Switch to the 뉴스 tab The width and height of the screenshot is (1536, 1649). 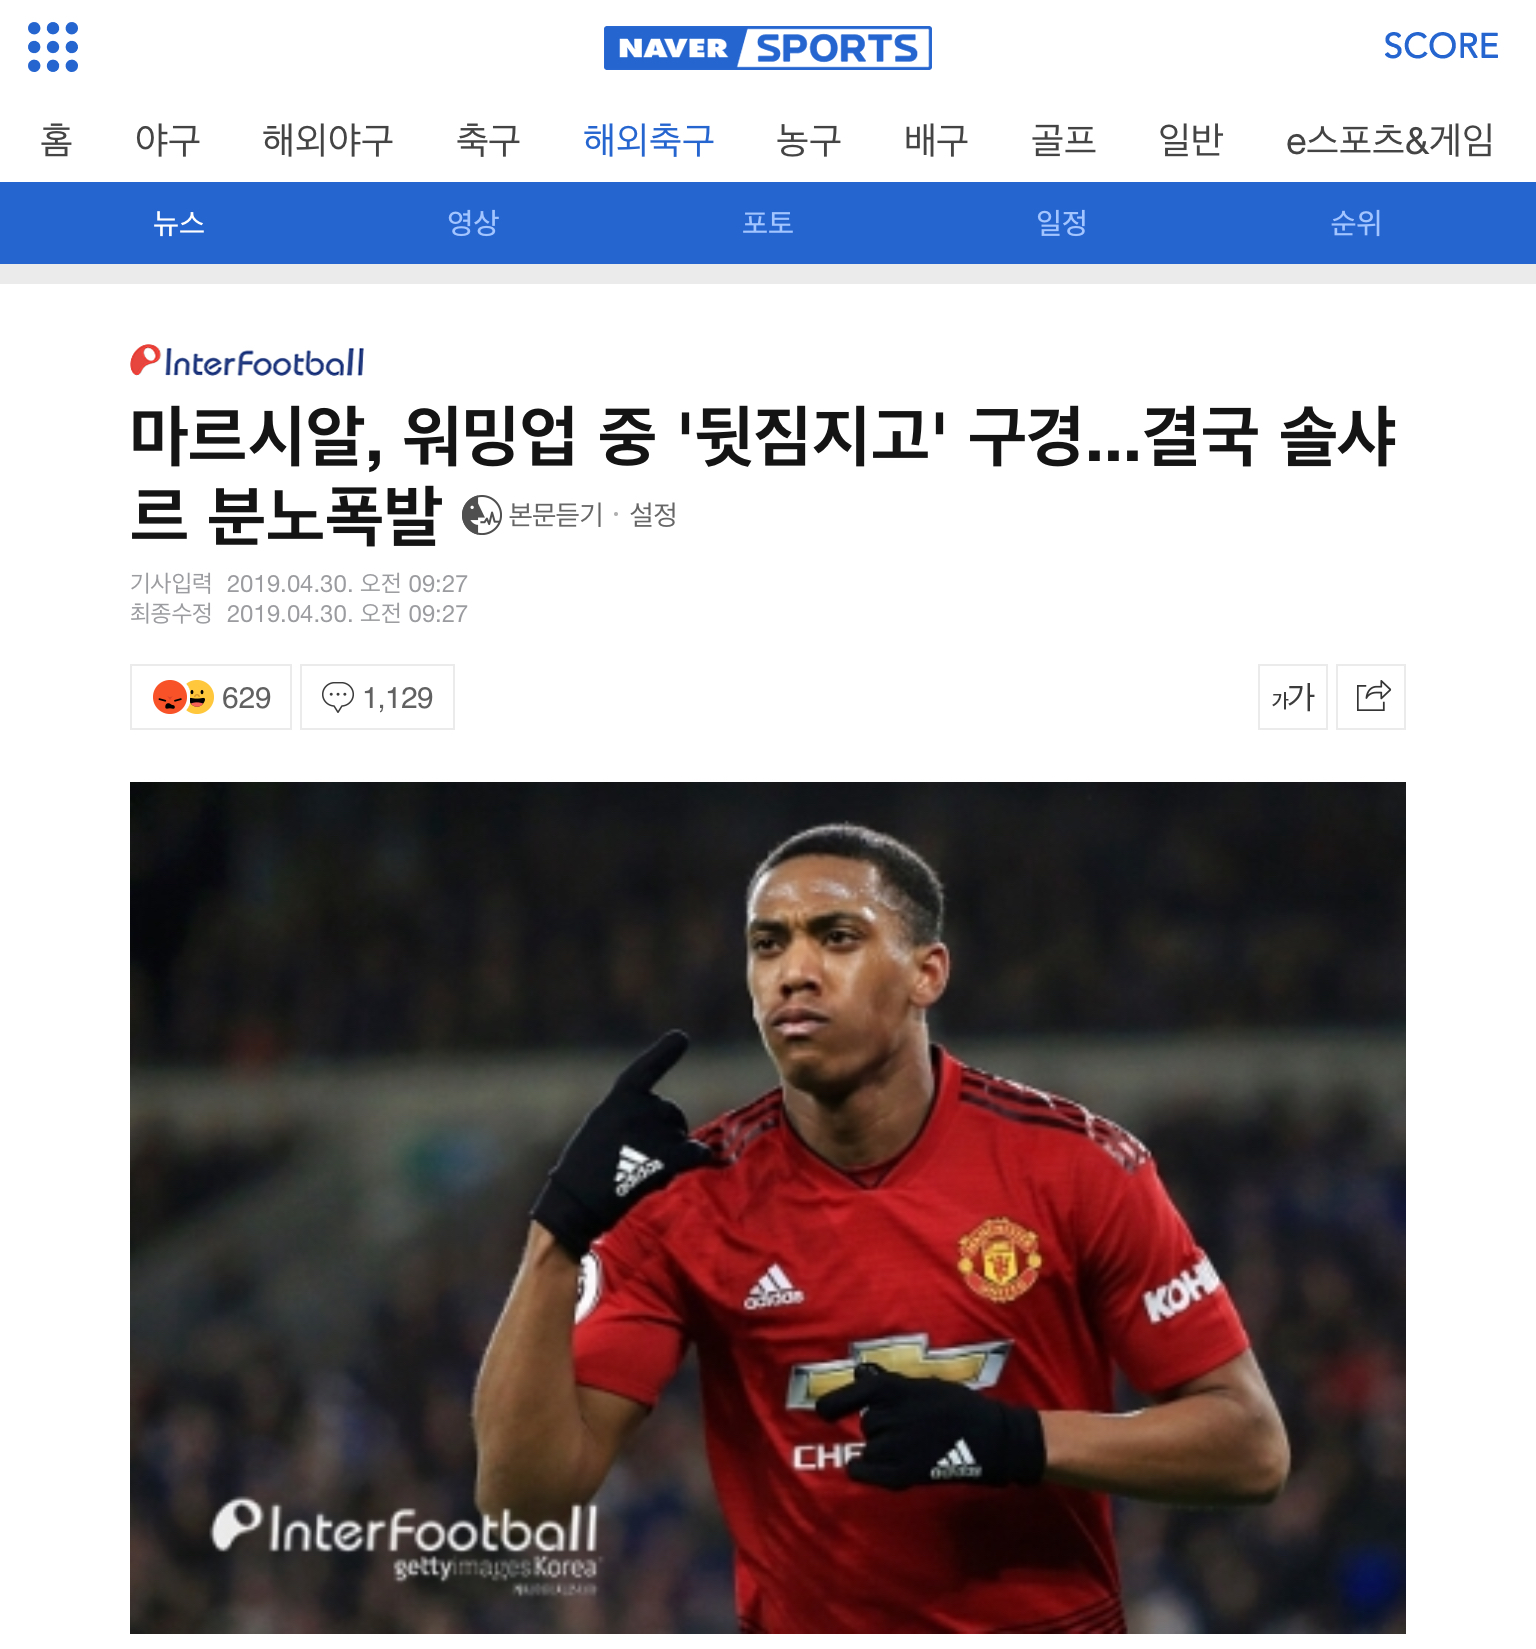coord(179,223)
